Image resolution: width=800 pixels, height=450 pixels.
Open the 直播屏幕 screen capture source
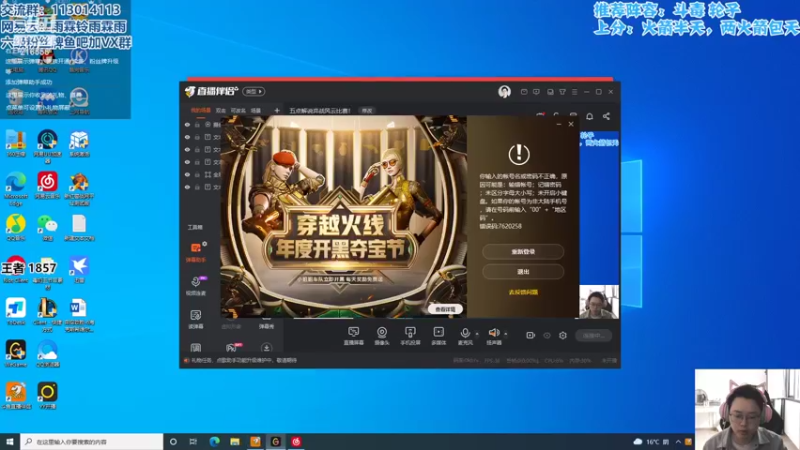[353, 336]
